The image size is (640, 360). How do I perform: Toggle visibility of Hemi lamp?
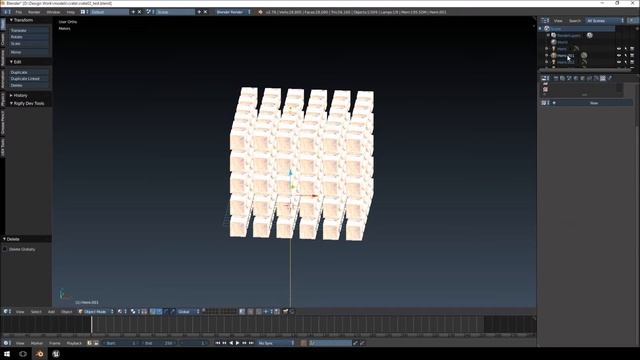(619, 49)
